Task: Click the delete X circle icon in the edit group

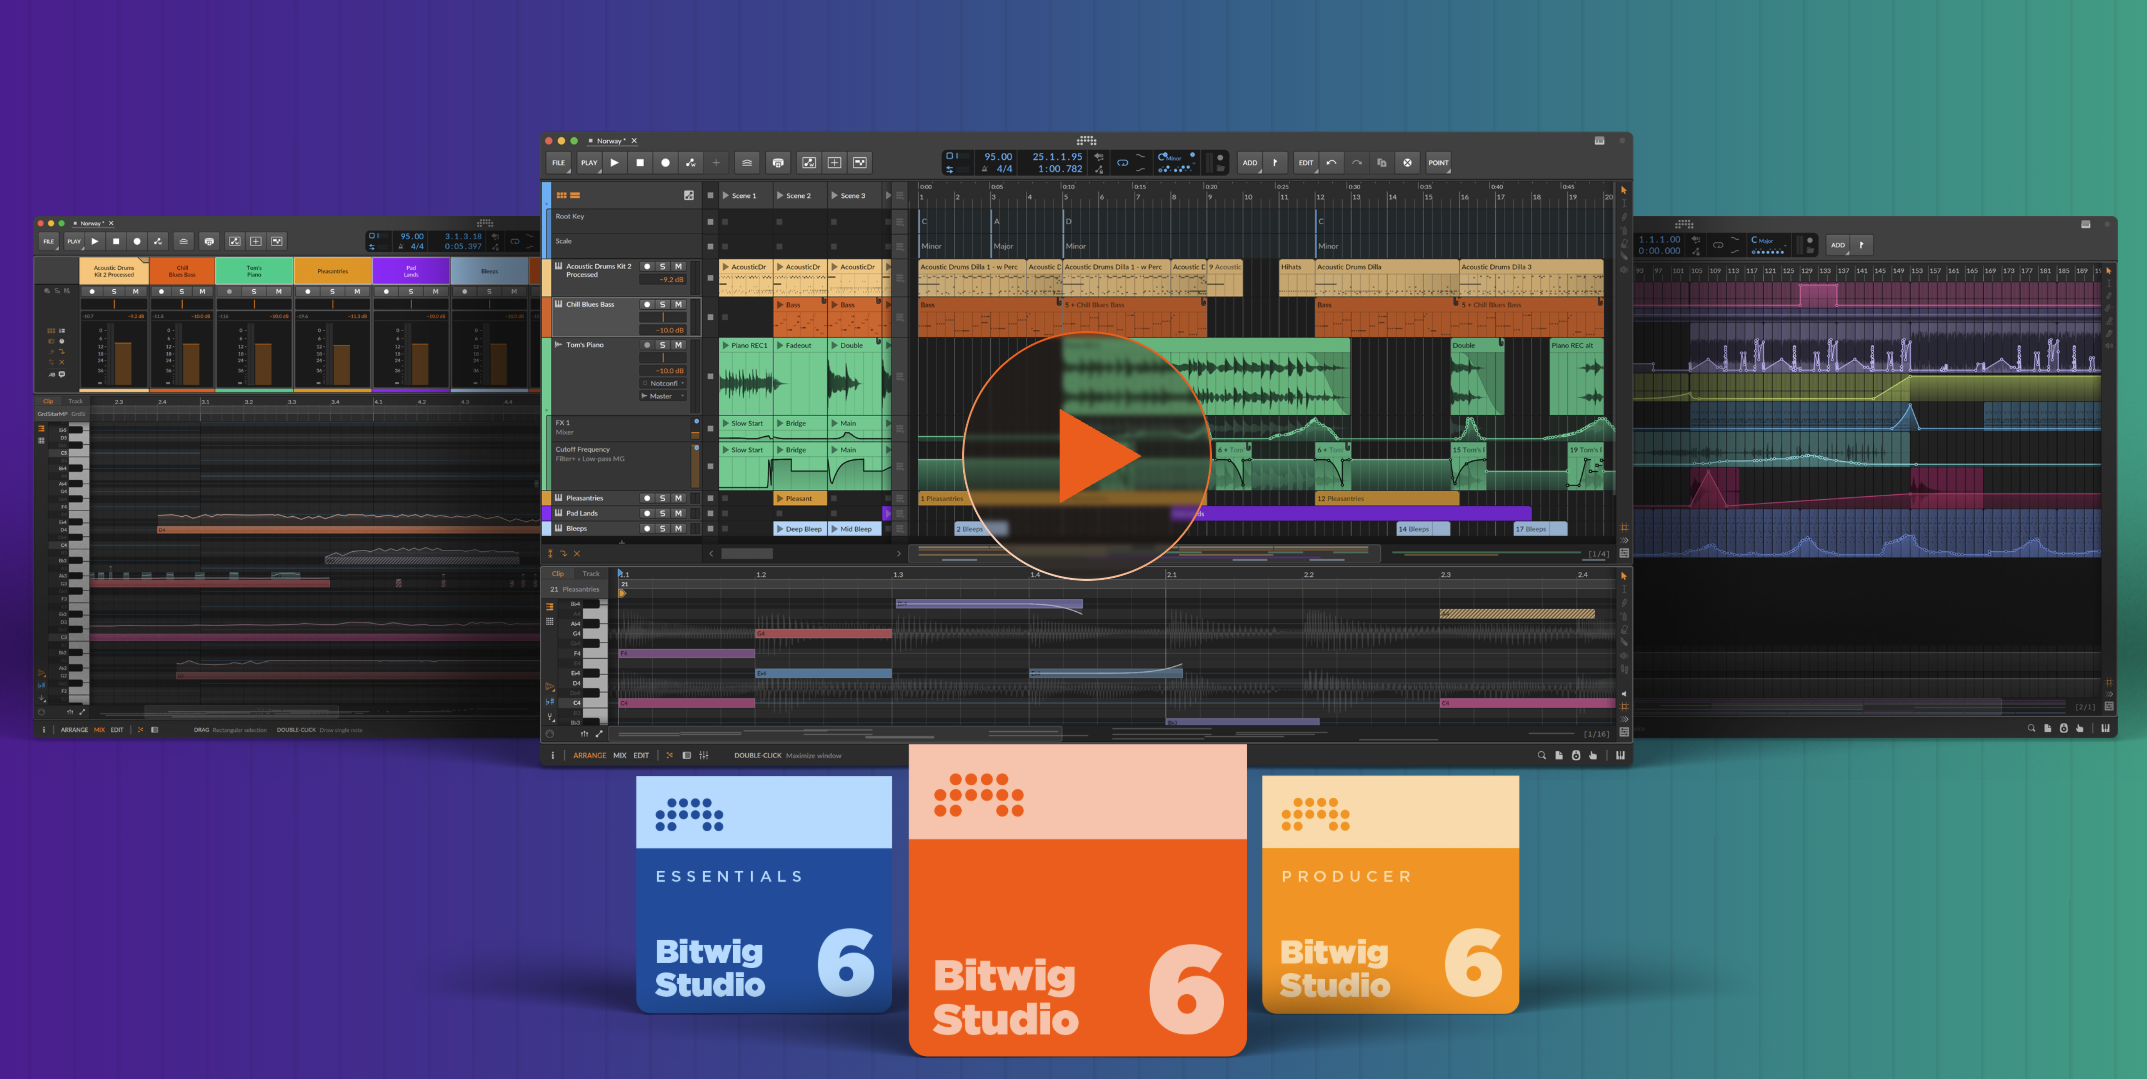Action: click(1407, 162)
